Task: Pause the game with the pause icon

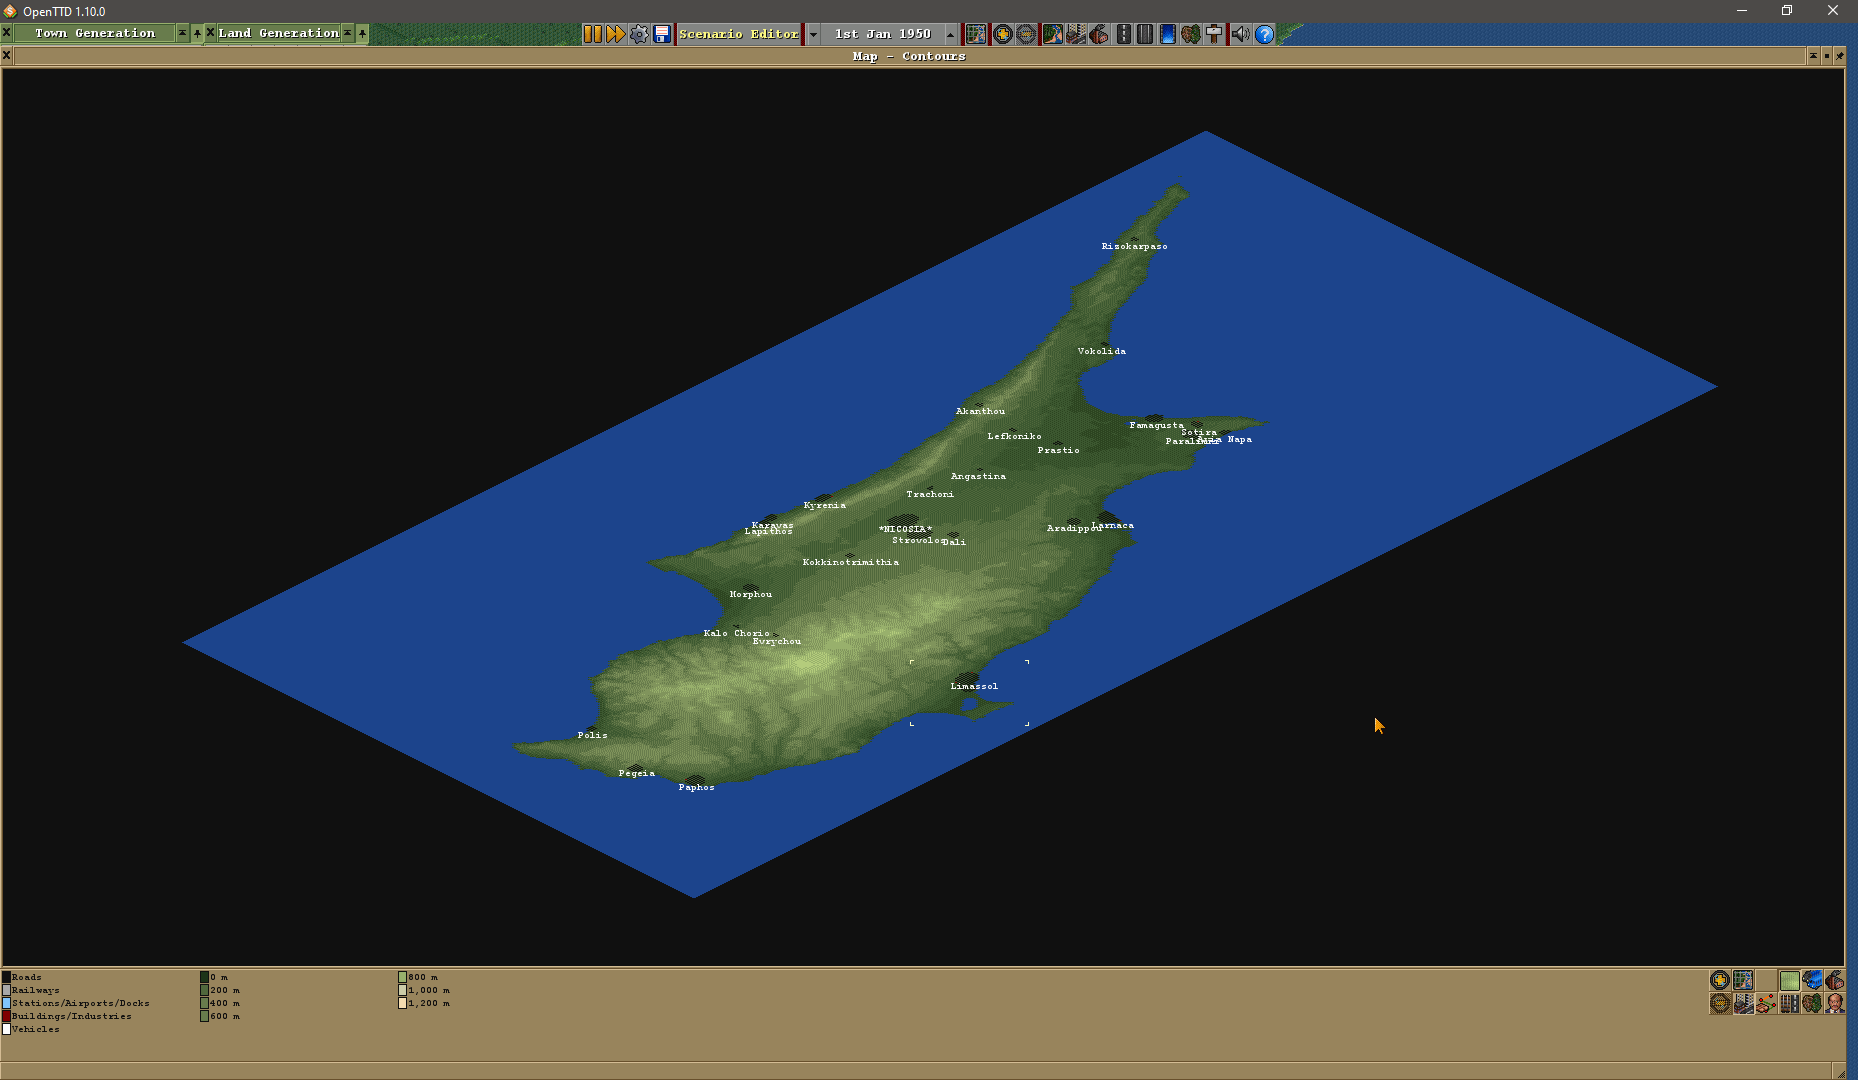Action: click(593, 34)
